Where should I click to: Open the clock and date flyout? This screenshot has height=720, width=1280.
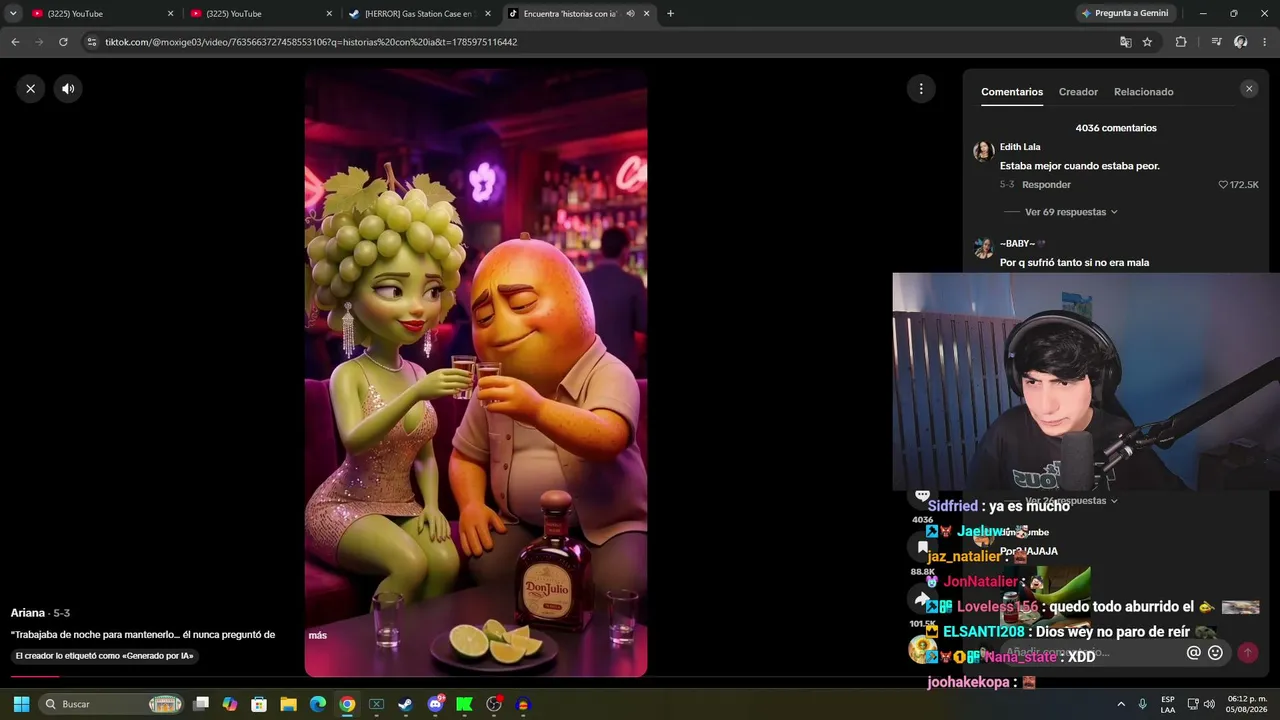pos(1248,704)
